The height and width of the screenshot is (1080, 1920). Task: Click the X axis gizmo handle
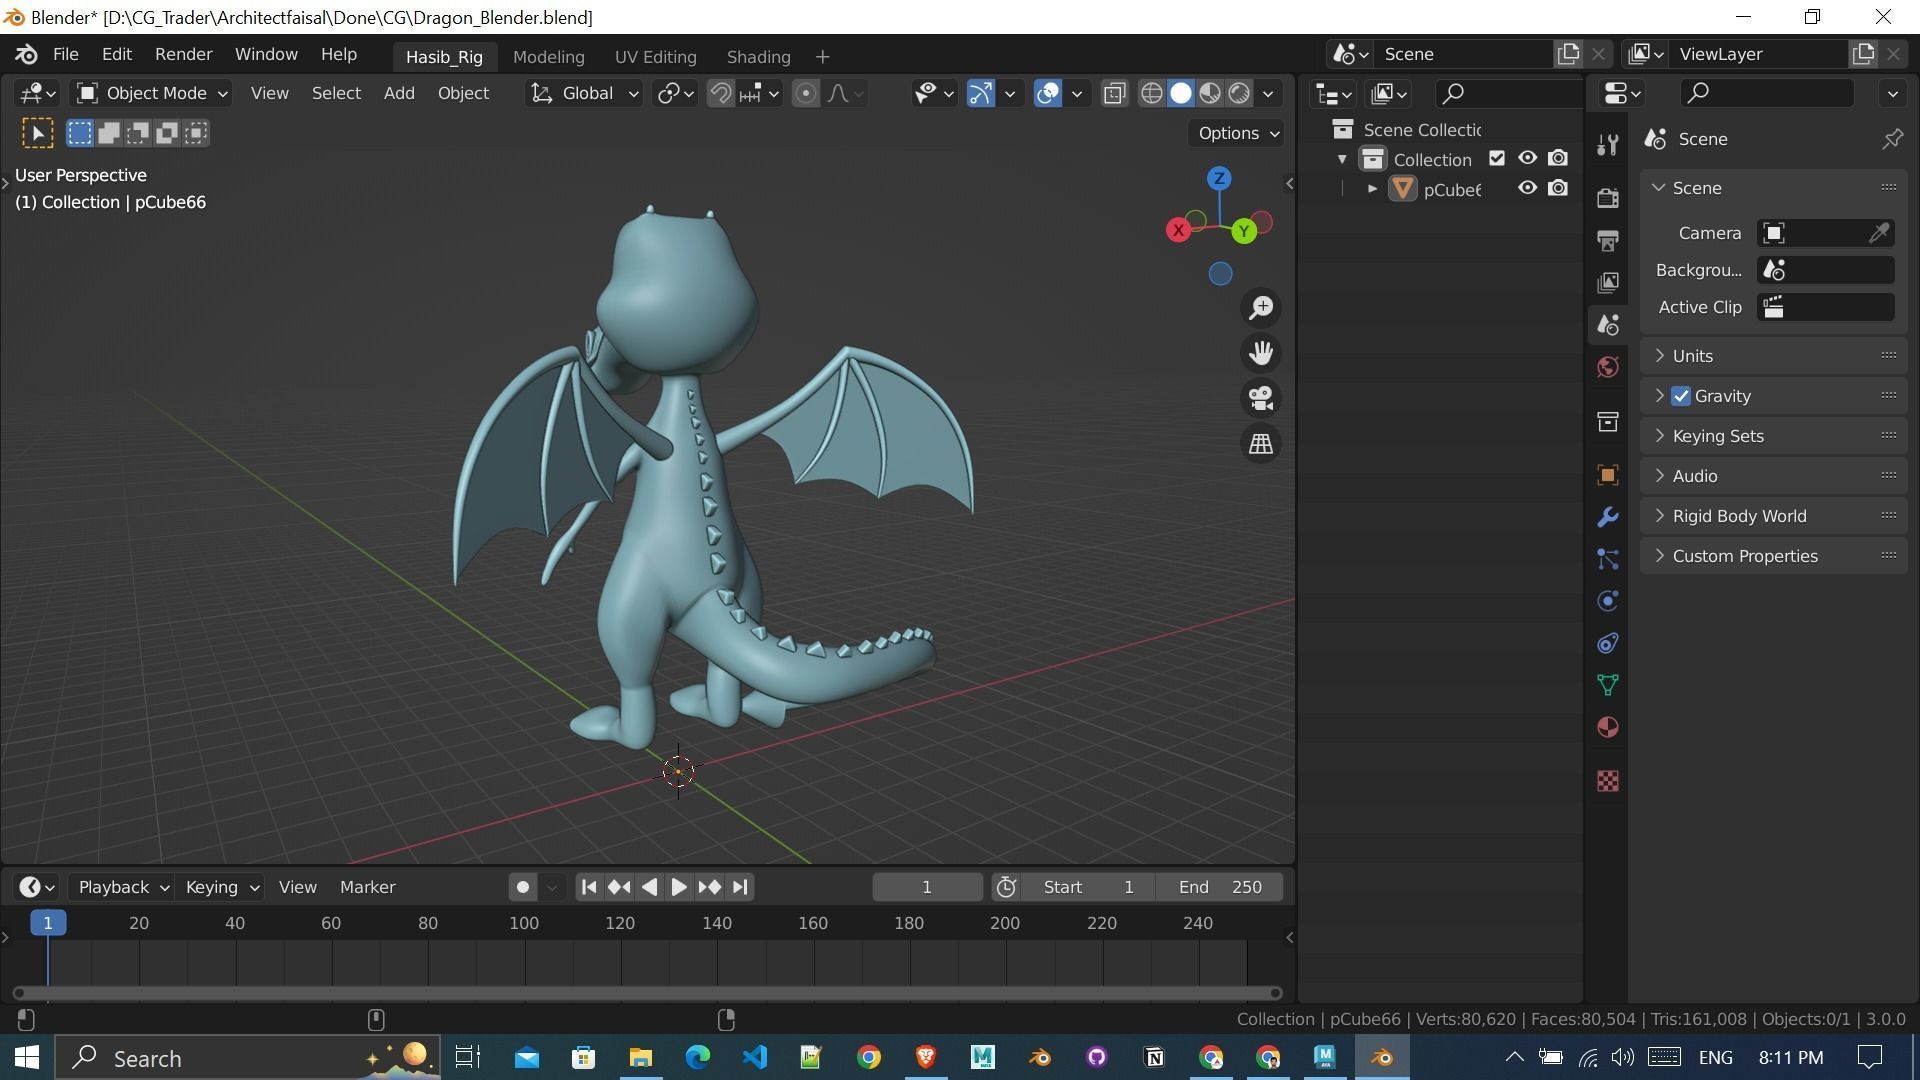1178,230
